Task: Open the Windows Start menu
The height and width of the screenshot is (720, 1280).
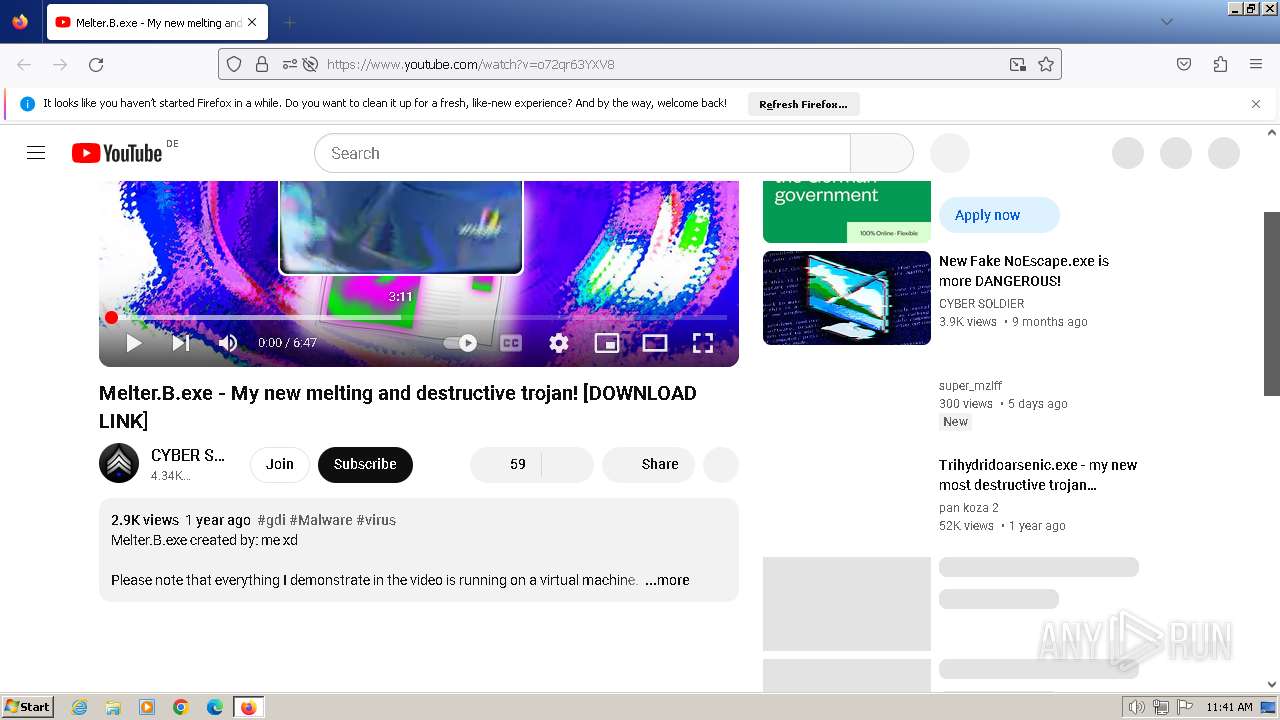Action: [x=28, y=707]
